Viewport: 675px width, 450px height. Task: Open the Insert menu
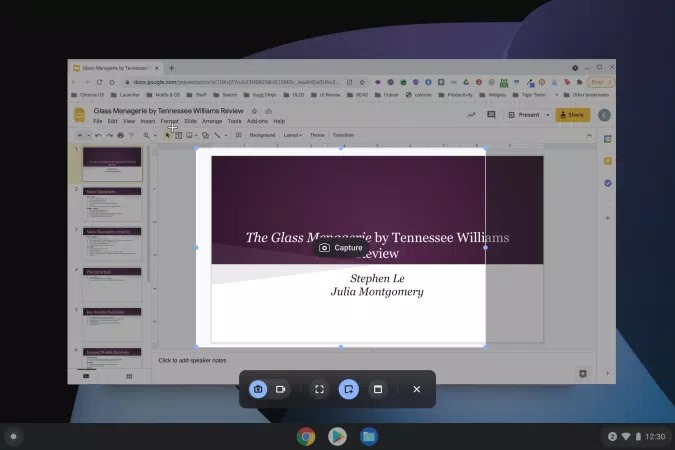pos(147,121)
